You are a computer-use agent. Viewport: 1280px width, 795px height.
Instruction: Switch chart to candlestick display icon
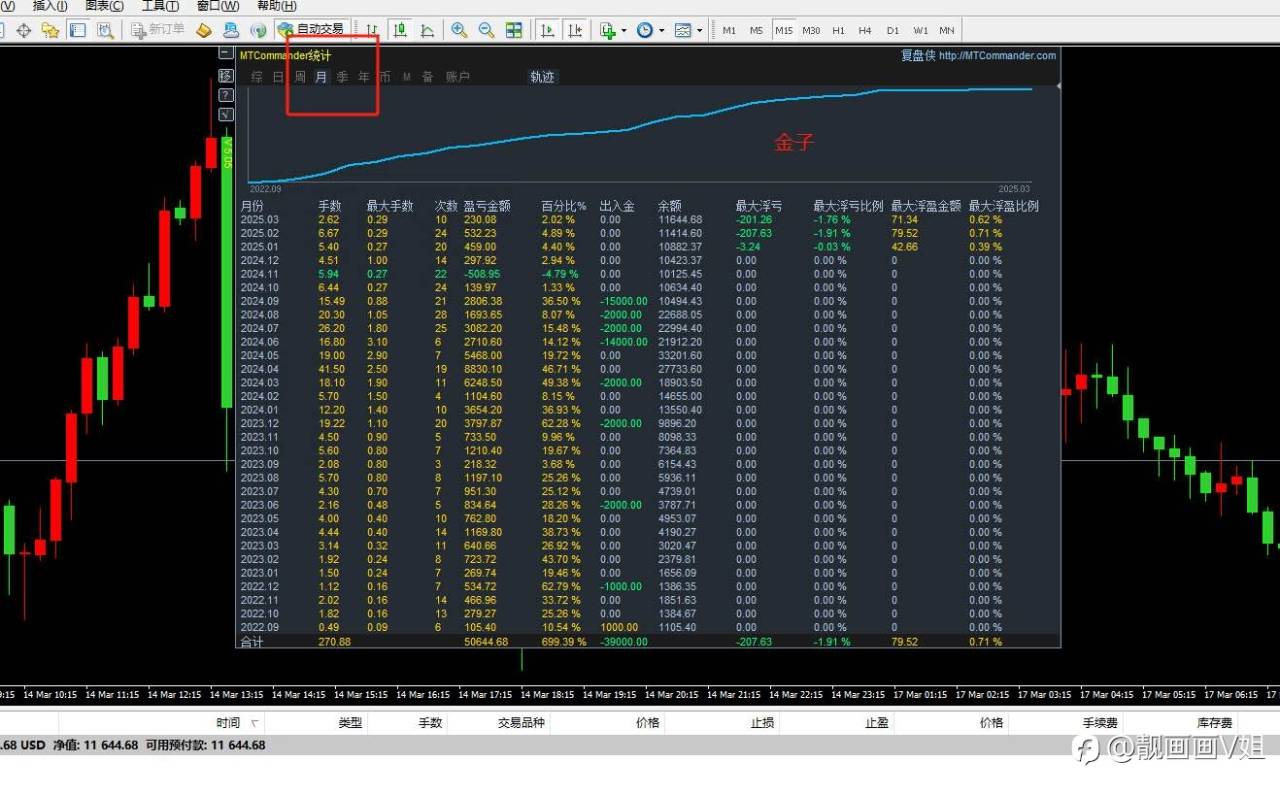(x=400, y=30)
